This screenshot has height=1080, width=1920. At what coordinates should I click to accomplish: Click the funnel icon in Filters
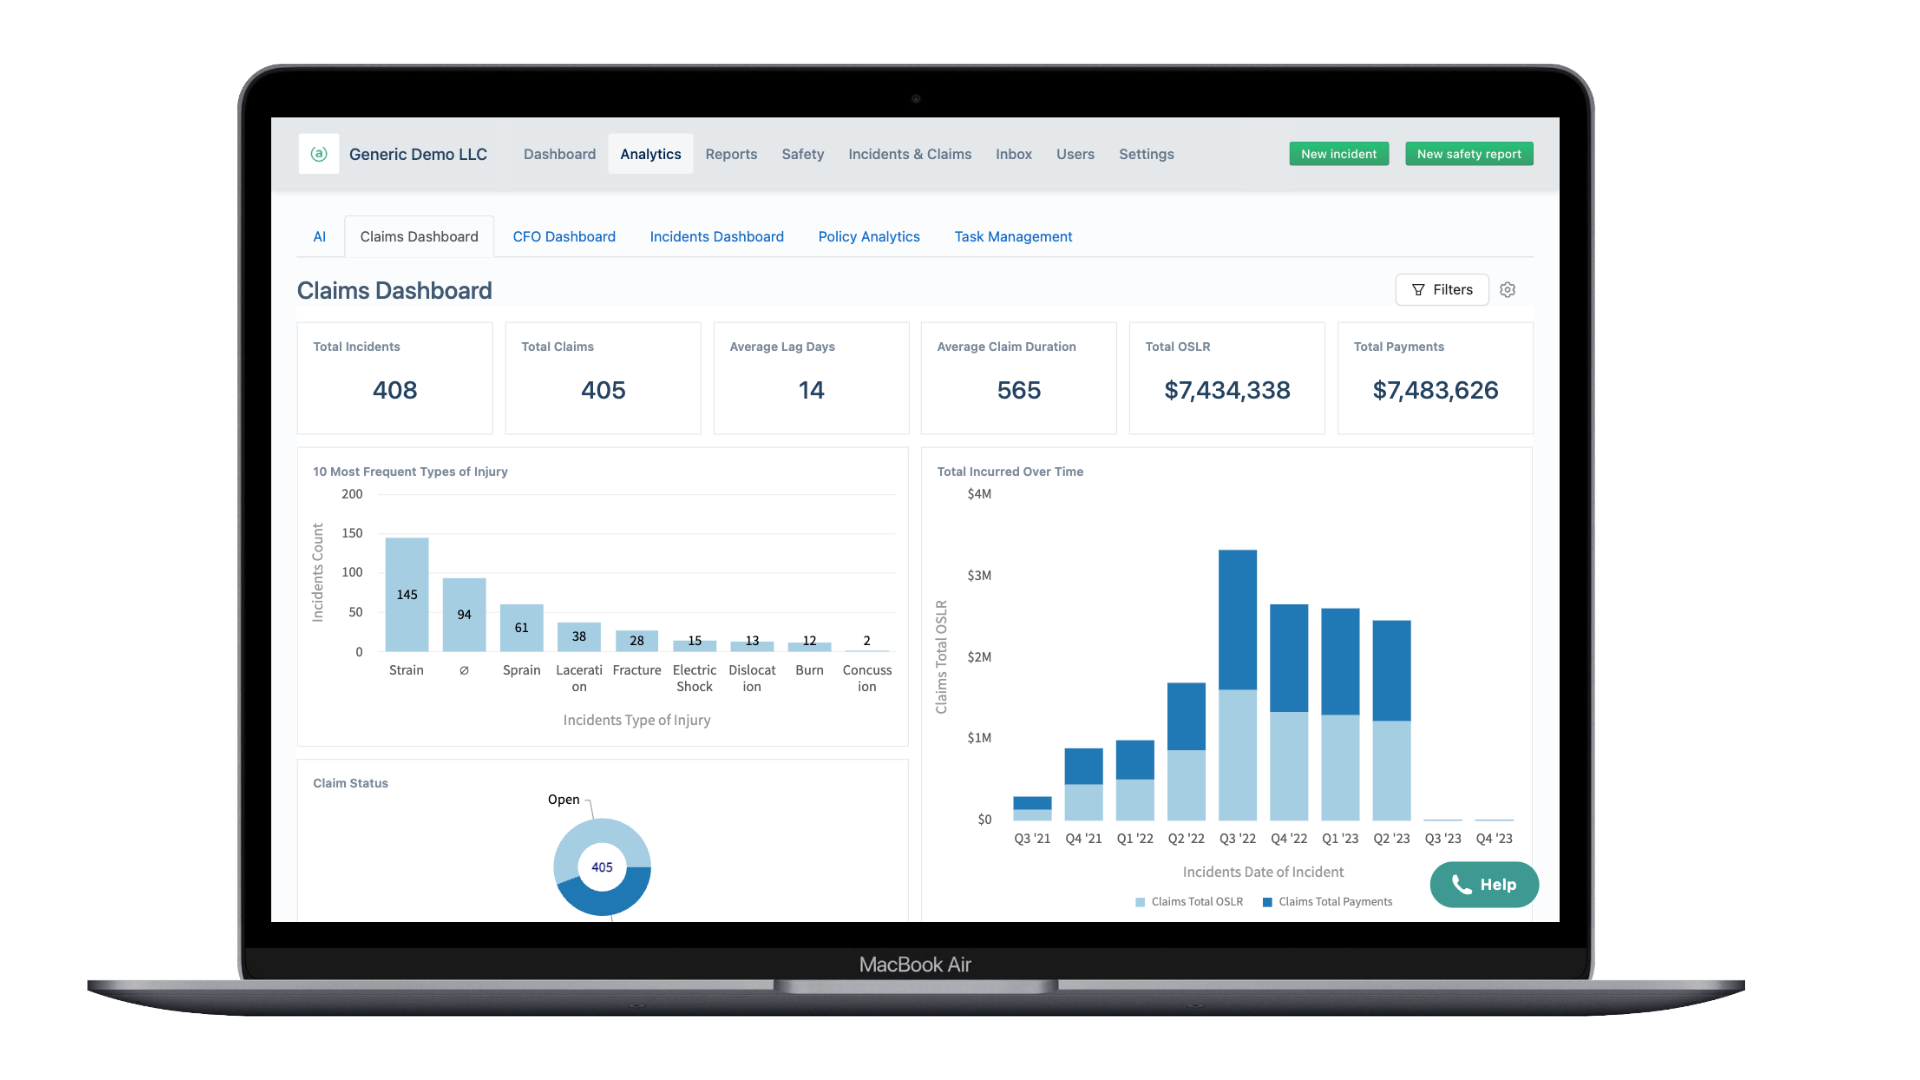pyautogui.click(x=1417, y=290)
